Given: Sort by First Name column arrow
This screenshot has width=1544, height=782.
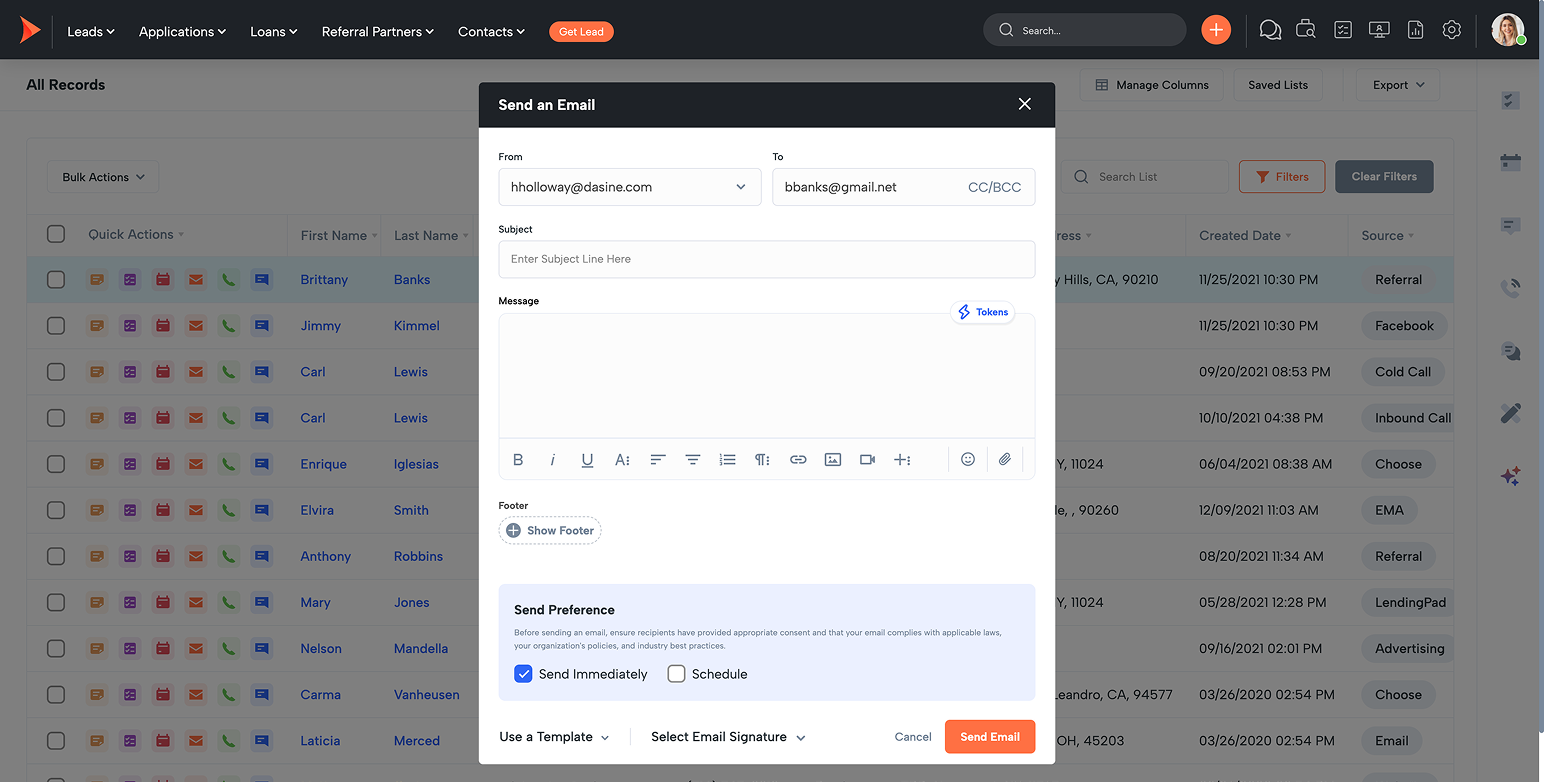Looking at the screenshot, I should click(375, 236).
